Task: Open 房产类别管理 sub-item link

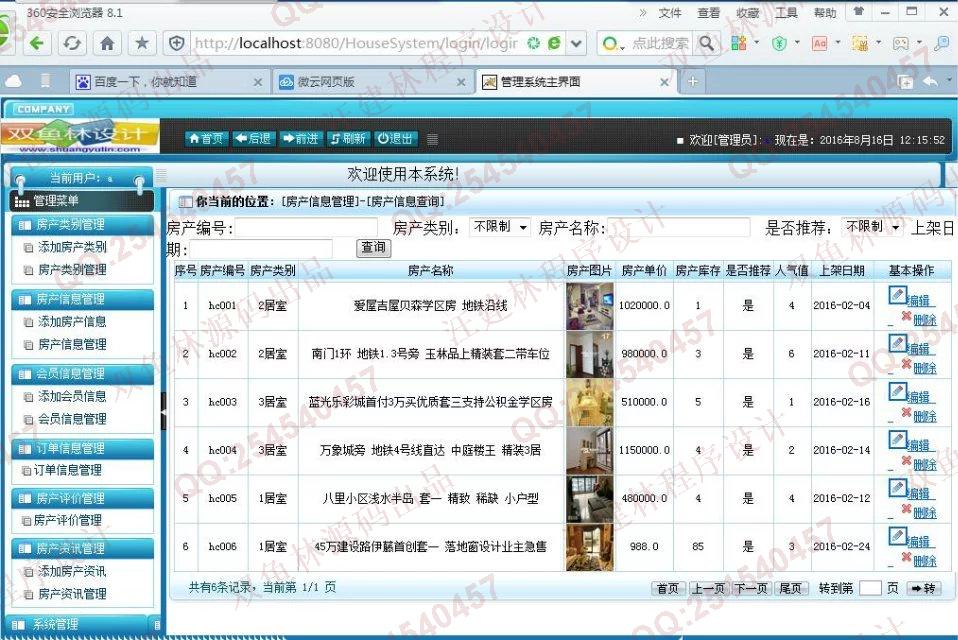Action: pos(72,270)
